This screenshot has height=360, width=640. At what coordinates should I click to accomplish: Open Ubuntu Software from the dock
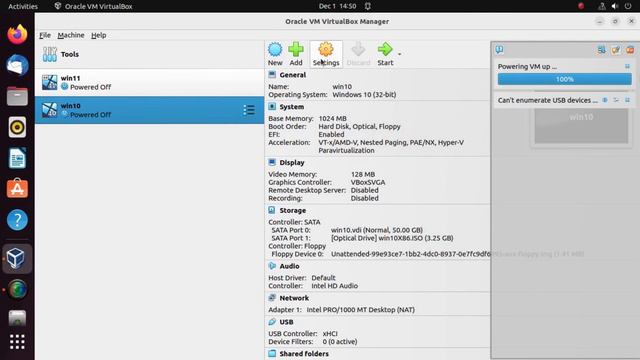click(x=17, y=189)
